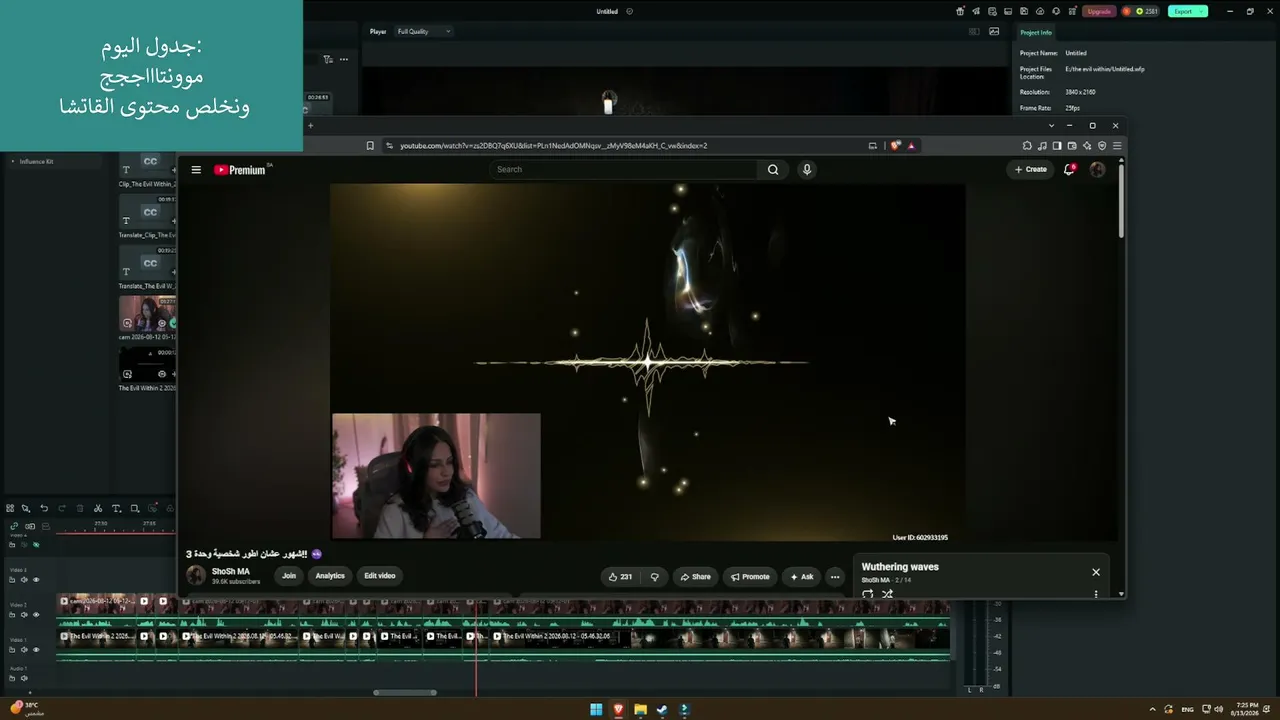Bookmark this page in the address bar

point(370,146)
